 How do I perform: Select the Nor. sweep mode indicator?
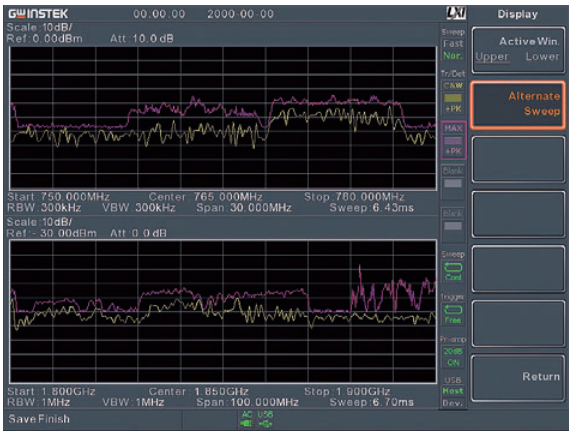click(x=453, y=56)
